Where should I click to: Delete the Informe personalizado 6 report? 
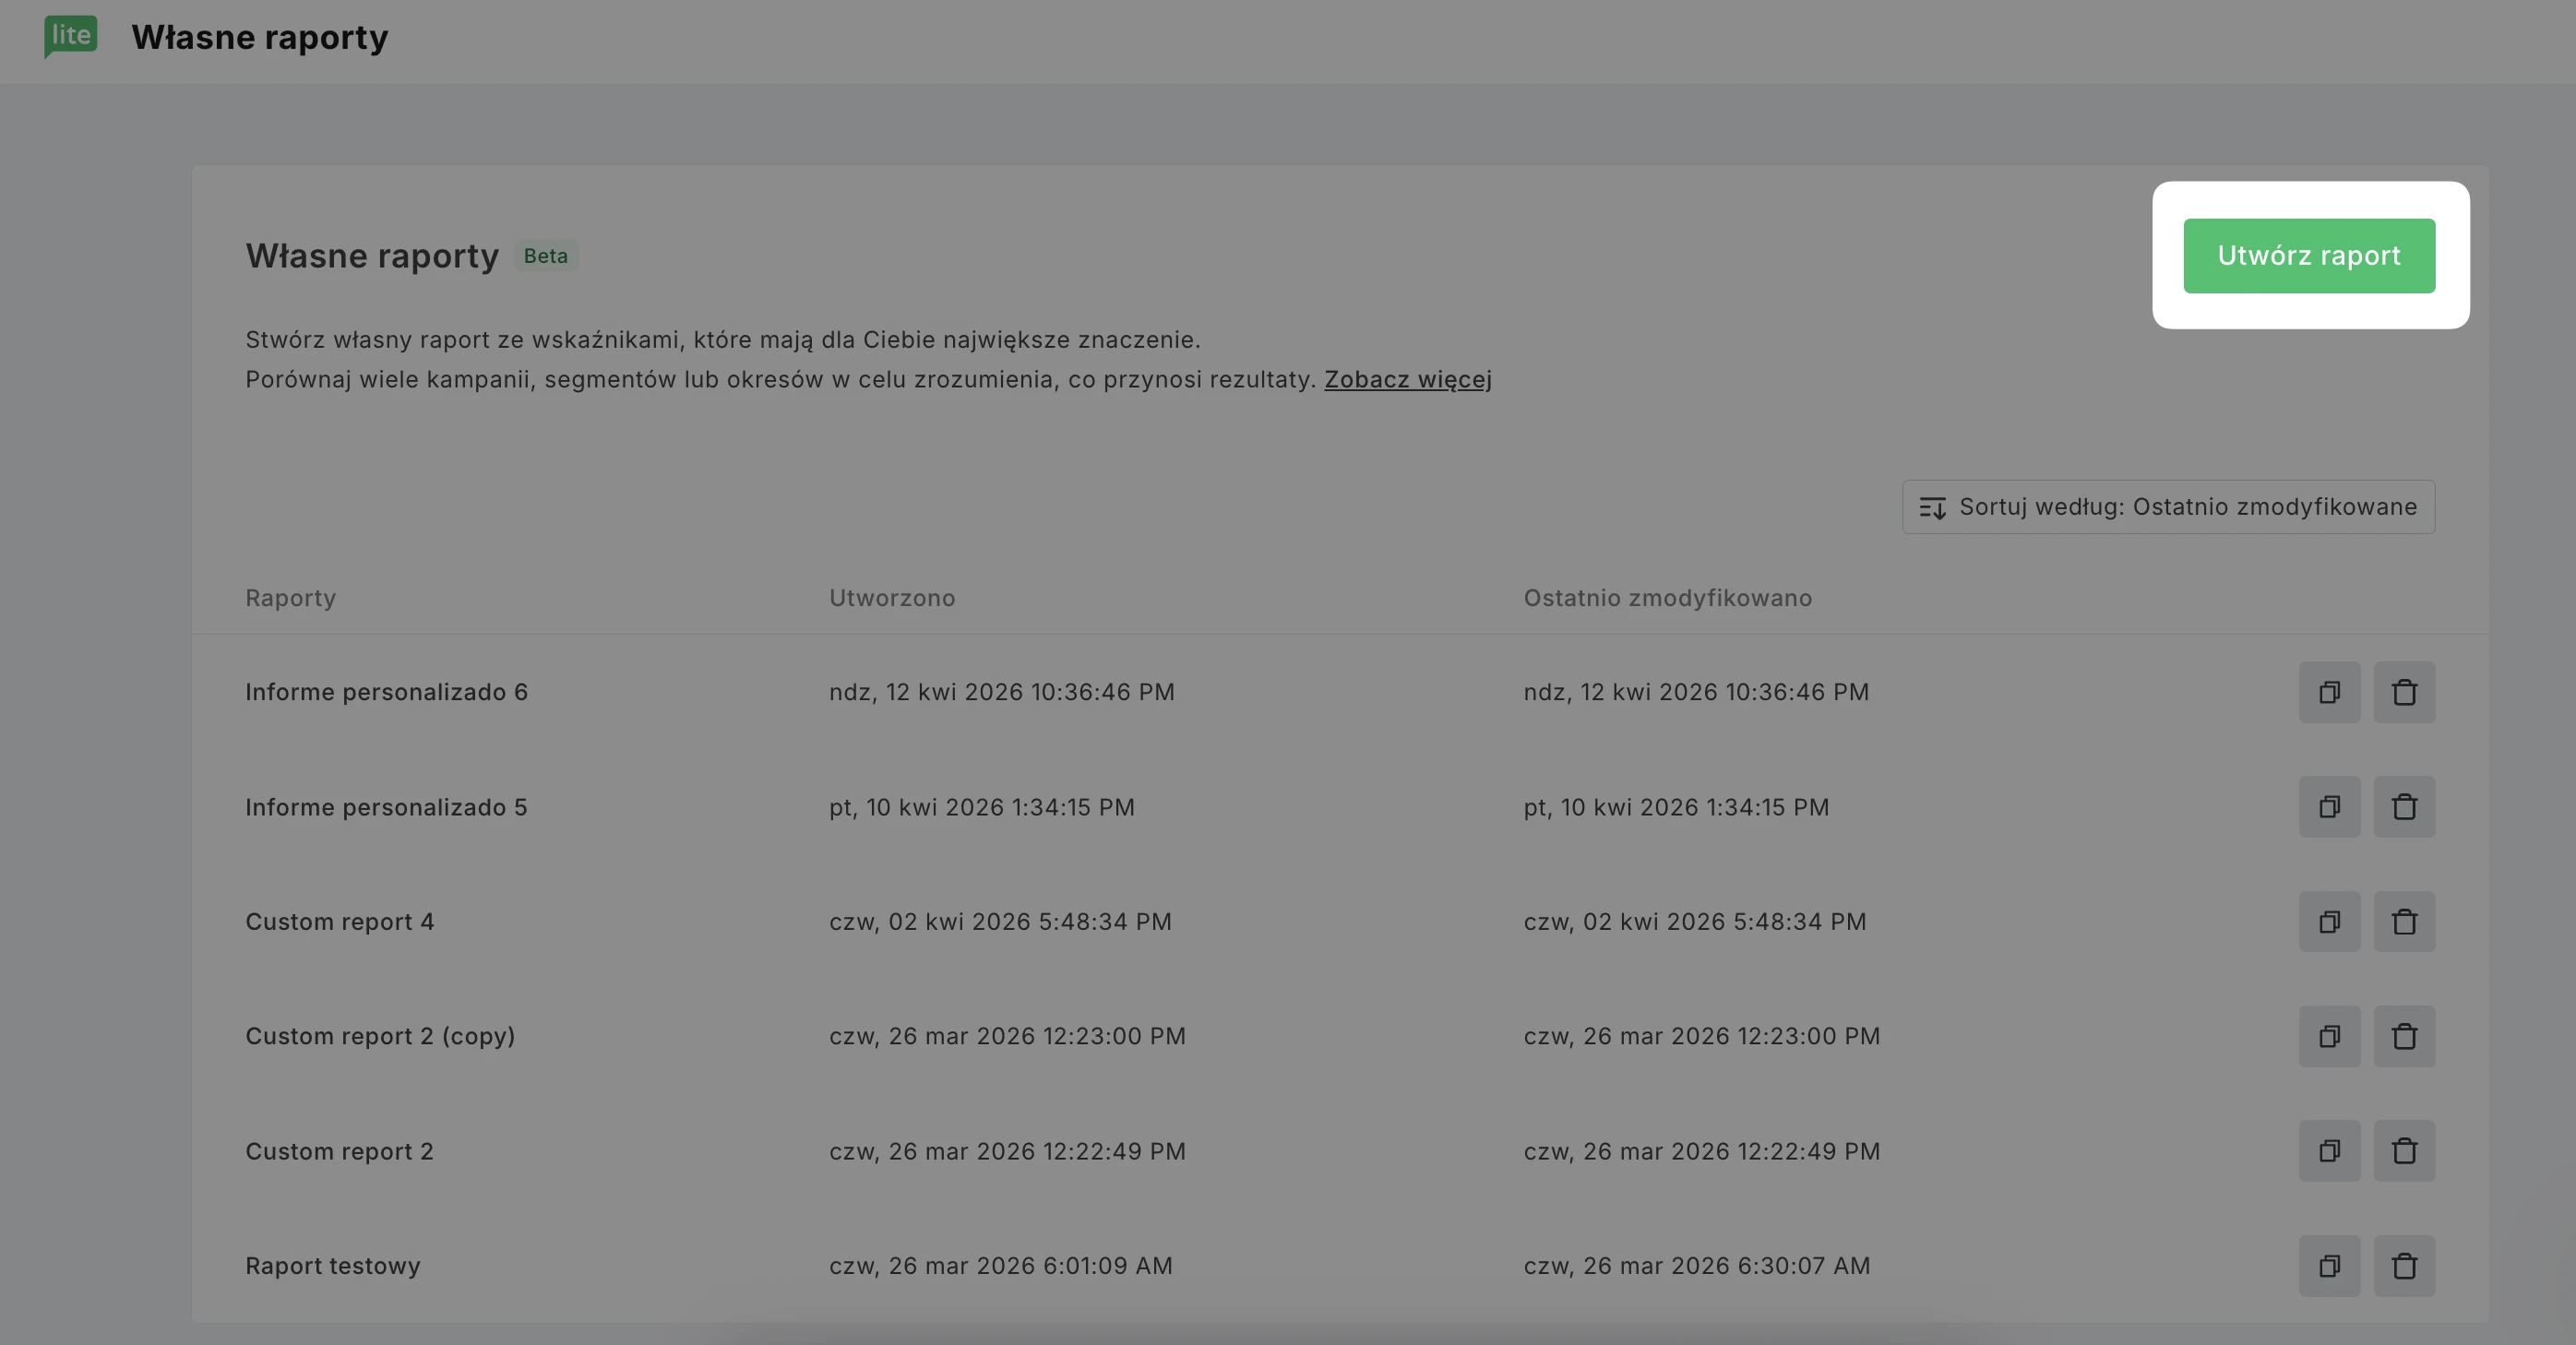pos(2404,692)
